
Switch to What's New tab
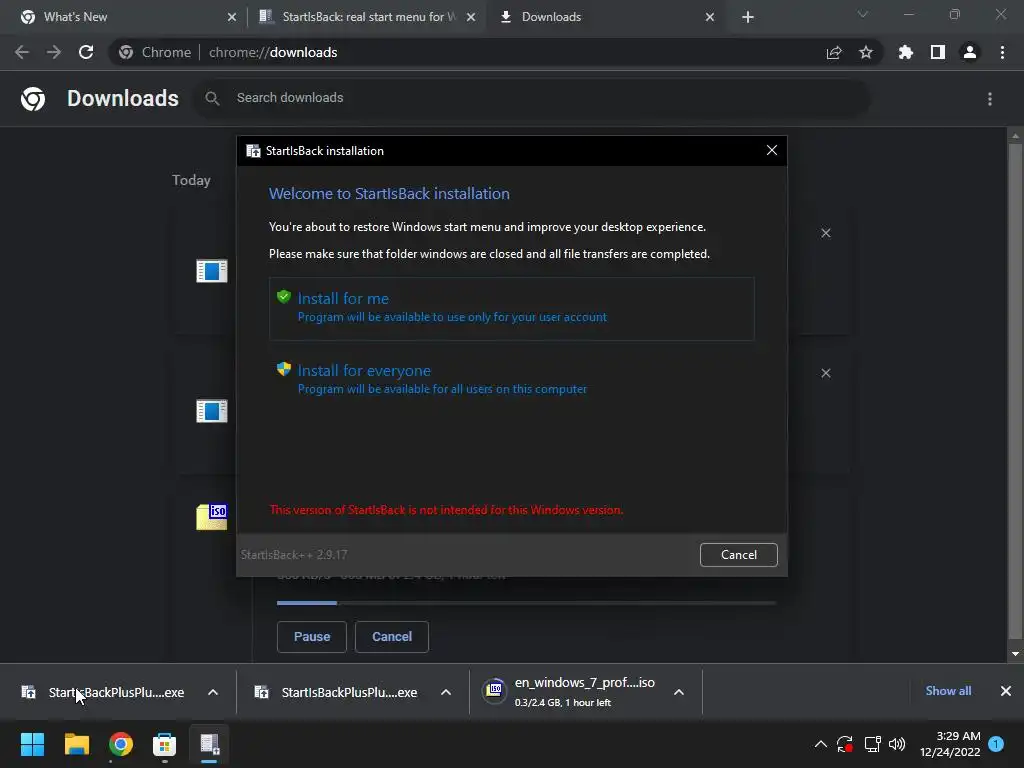(x=124, y=17)
